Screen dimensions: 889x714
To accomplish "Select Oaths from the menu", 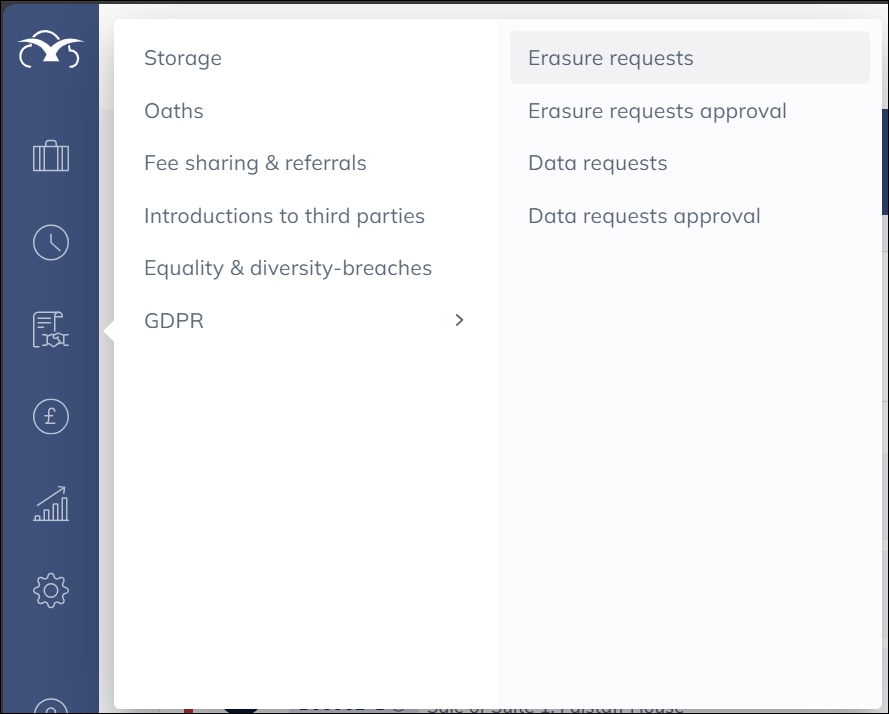I will [174, 111].
